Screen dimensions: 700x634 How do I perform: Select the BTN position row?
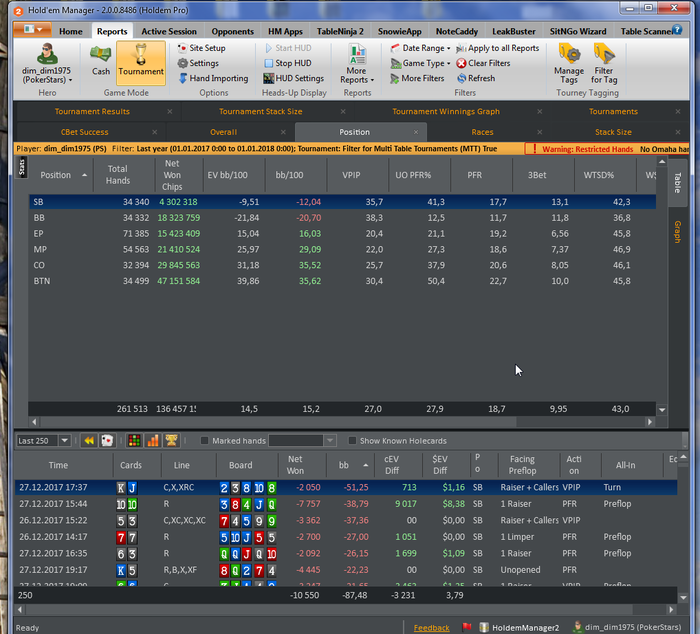click(x=342, y=281)
